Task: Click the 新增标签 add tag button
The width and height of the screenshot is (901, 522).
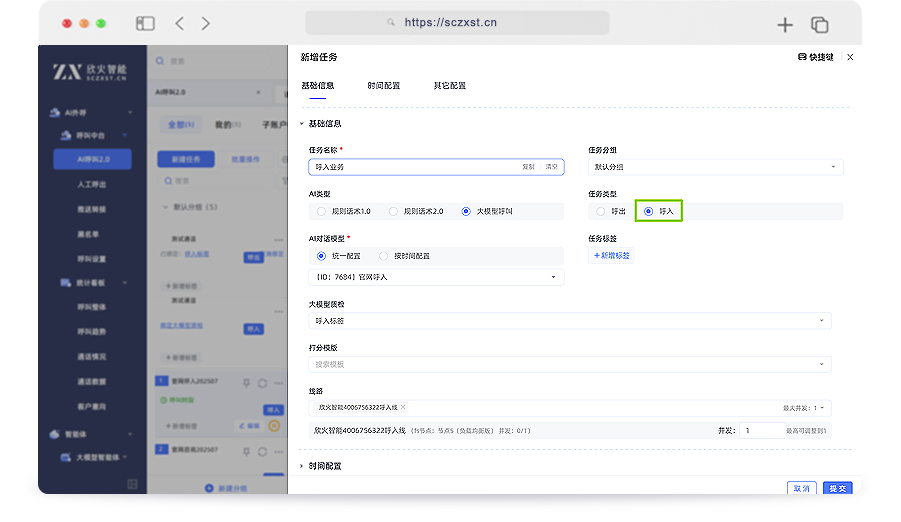Action: coord(612,256)
